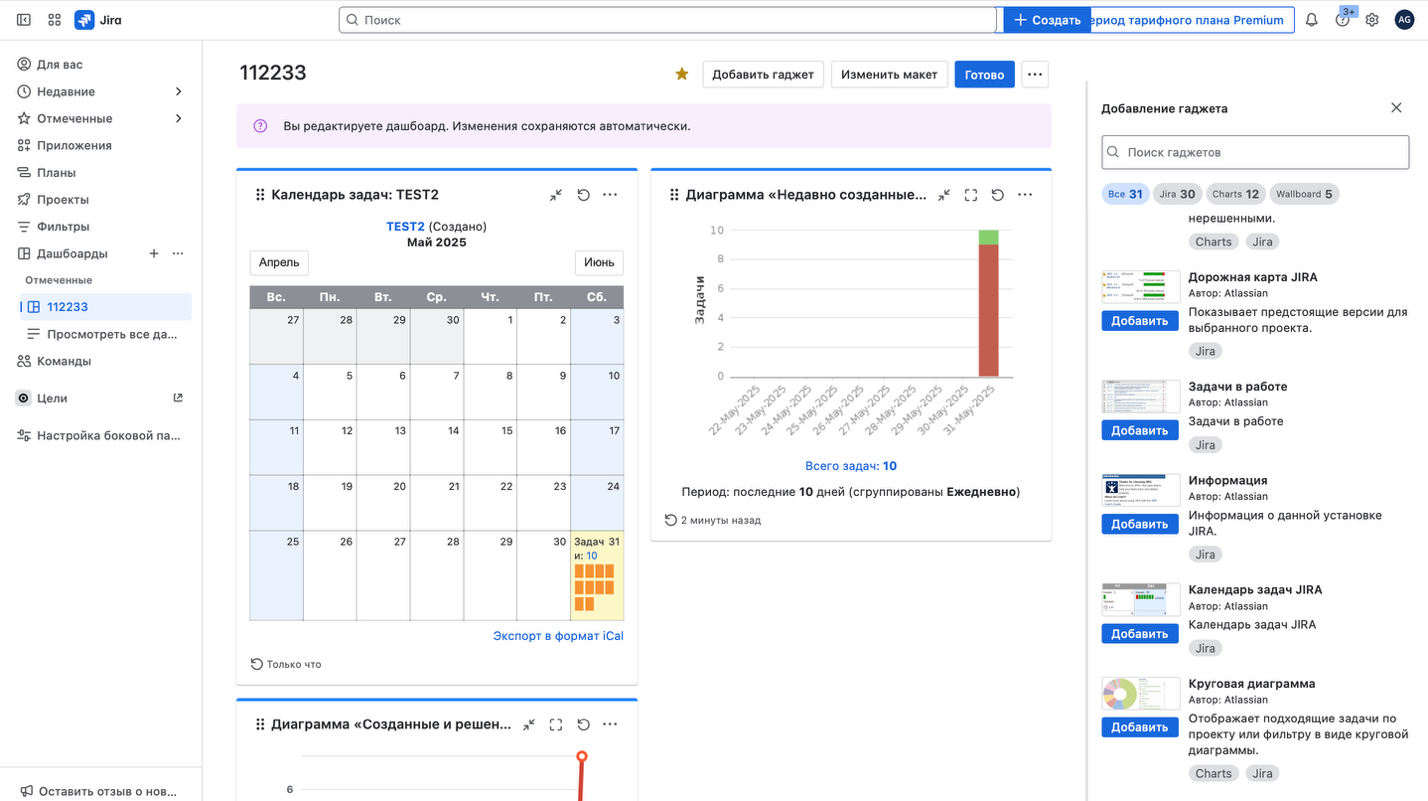This screenshot has height=801, width=1428.
Task: Minimize the Календарь задач gadget
Action: tap(556, 195)
